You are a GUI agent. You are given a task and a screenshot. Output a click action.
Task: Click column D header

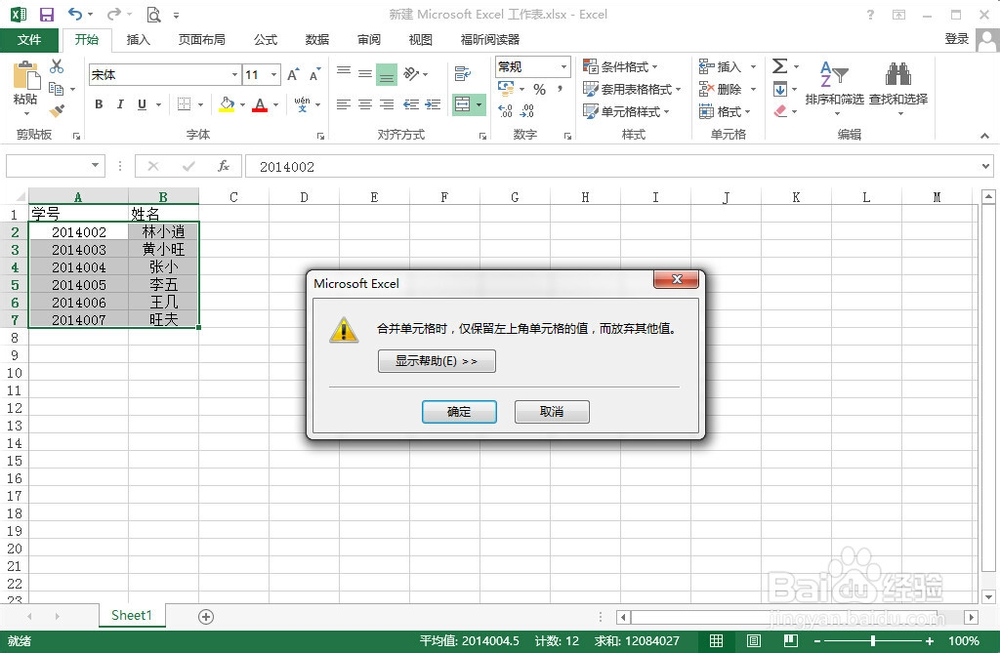pos(304,197)
